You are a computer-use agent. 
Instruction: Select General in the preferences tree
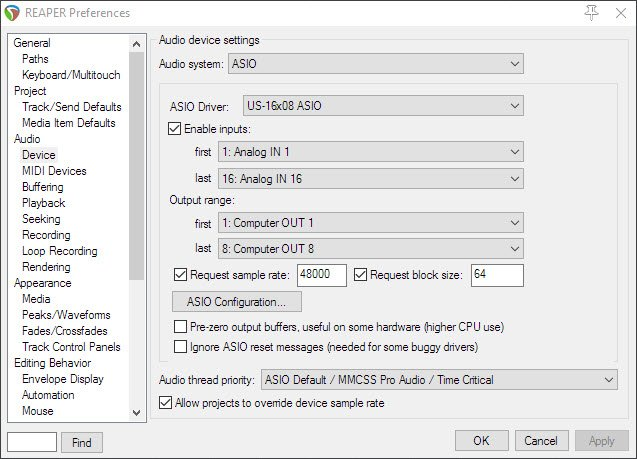(32, 43)
